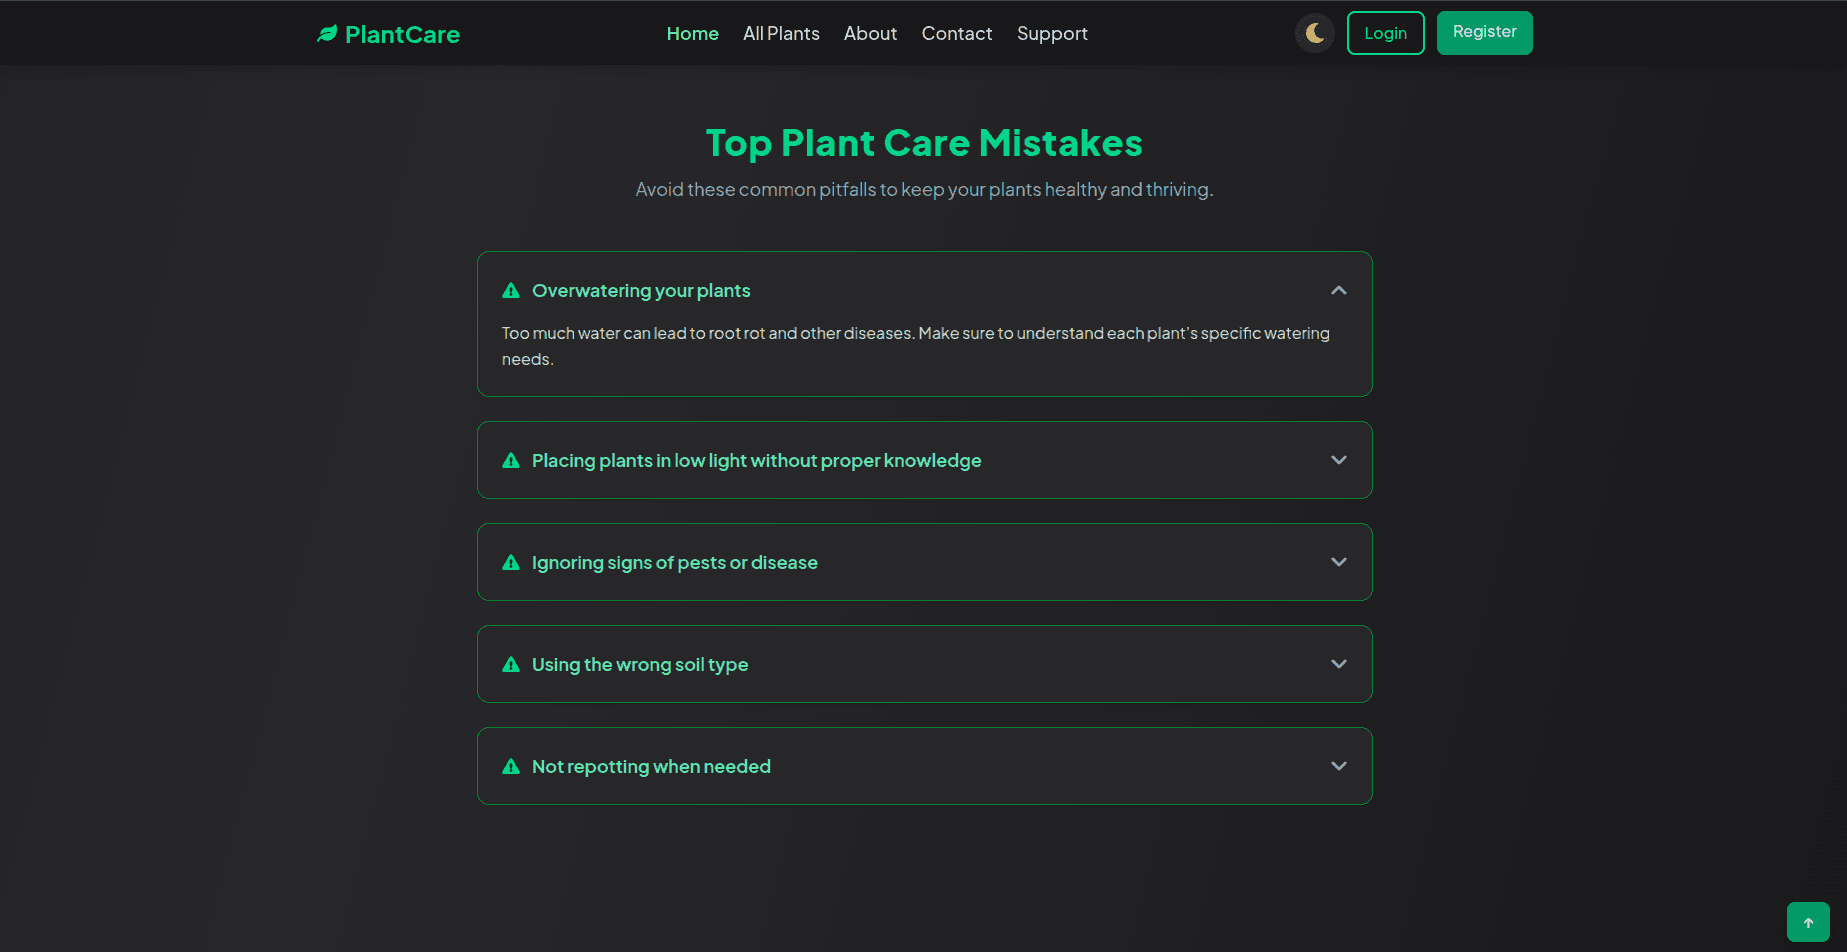Click the warning icon for repotting mistake
Screen dimensions: 1847x952
click(x=511, y=766)
